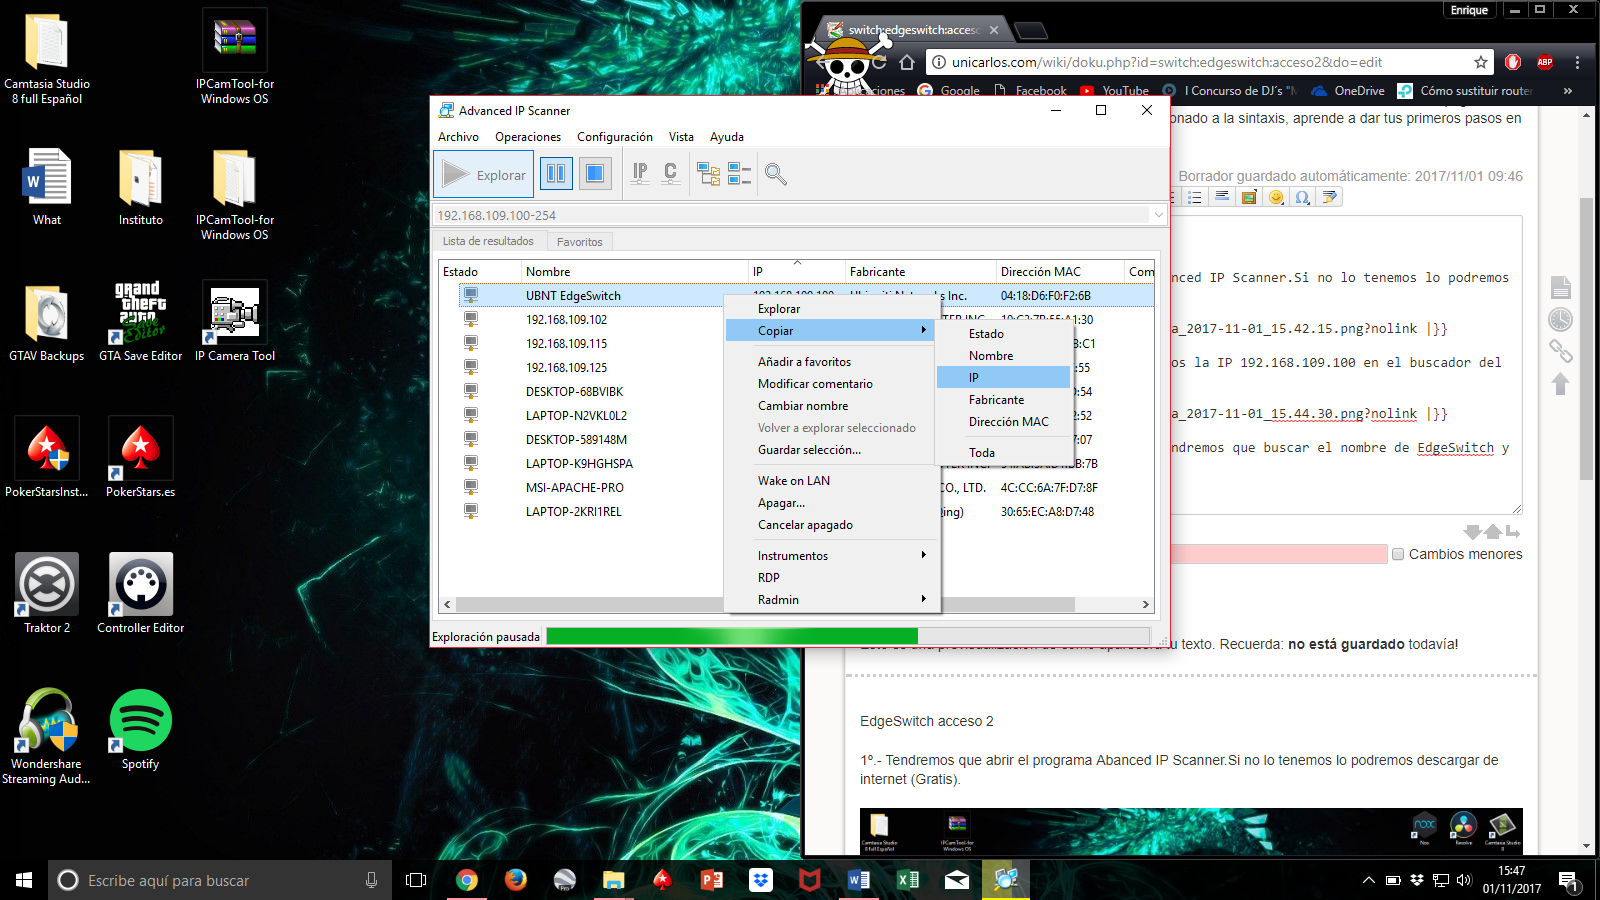Click the C subnet class toolbar icon

(671, 174)
